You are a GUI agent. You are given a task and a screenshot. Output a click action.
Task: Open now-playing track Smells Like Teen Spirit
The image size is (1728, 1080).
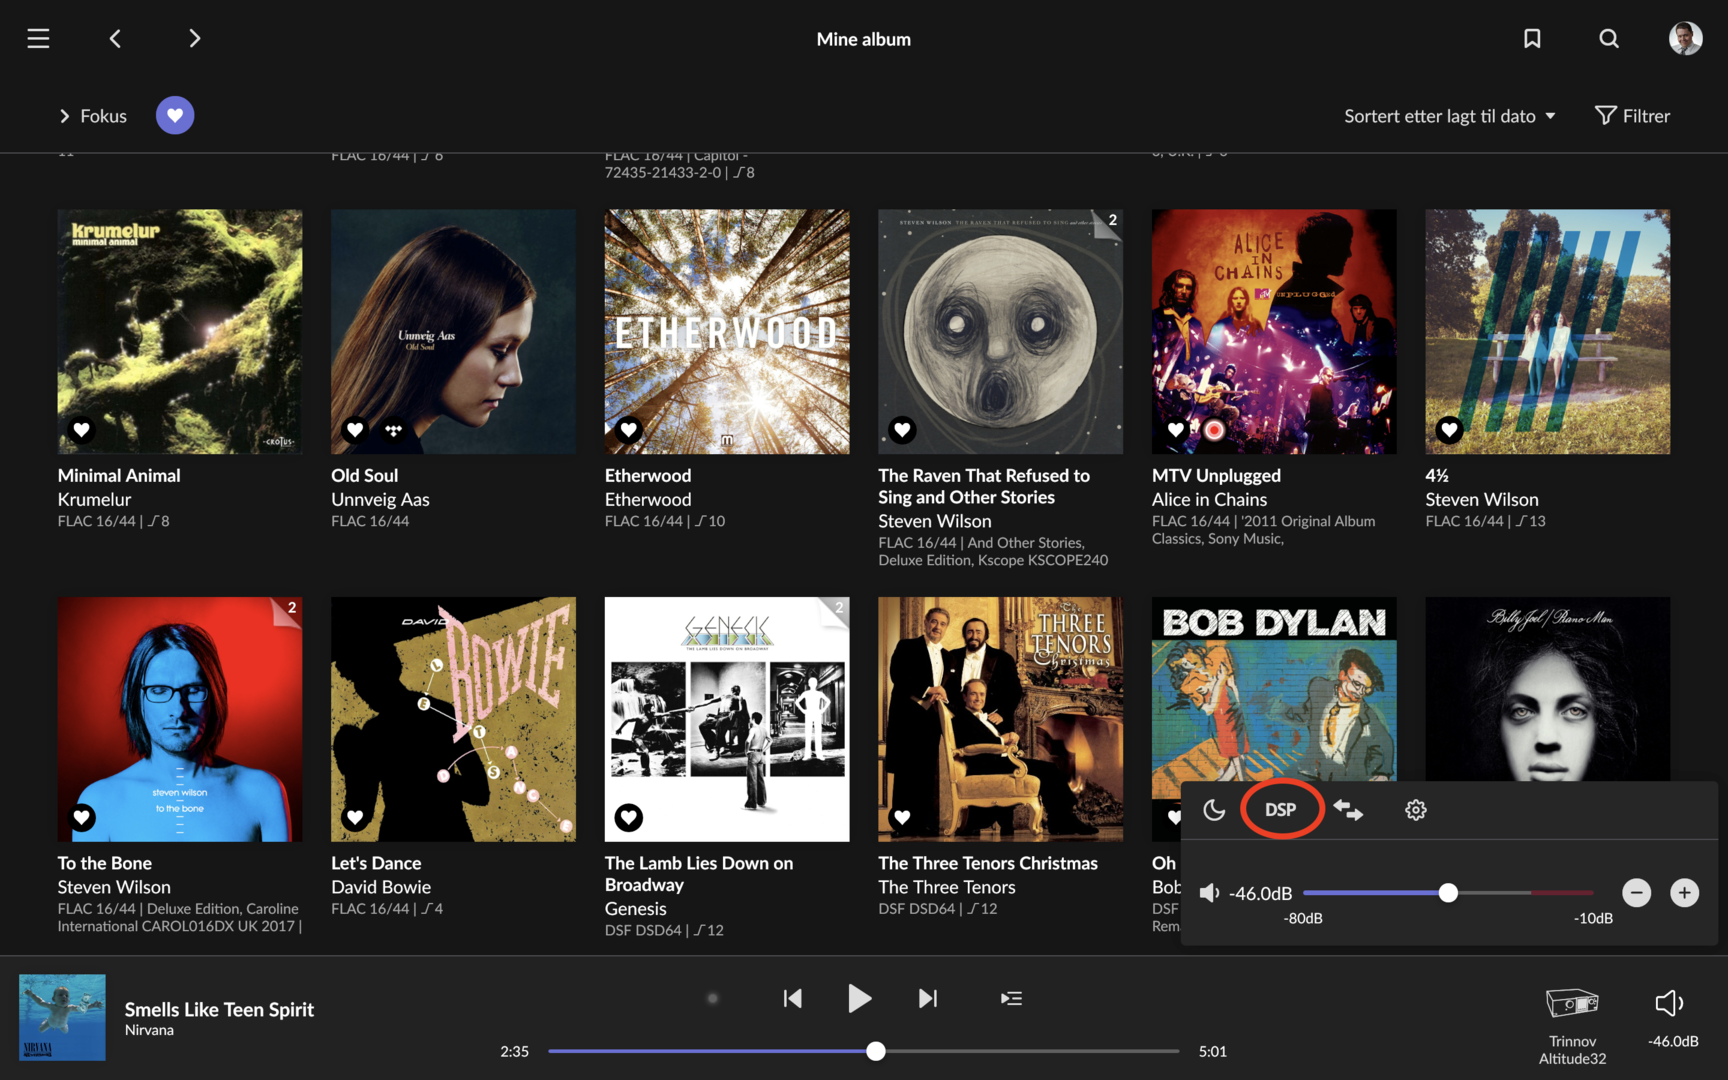coord(219,1009)
